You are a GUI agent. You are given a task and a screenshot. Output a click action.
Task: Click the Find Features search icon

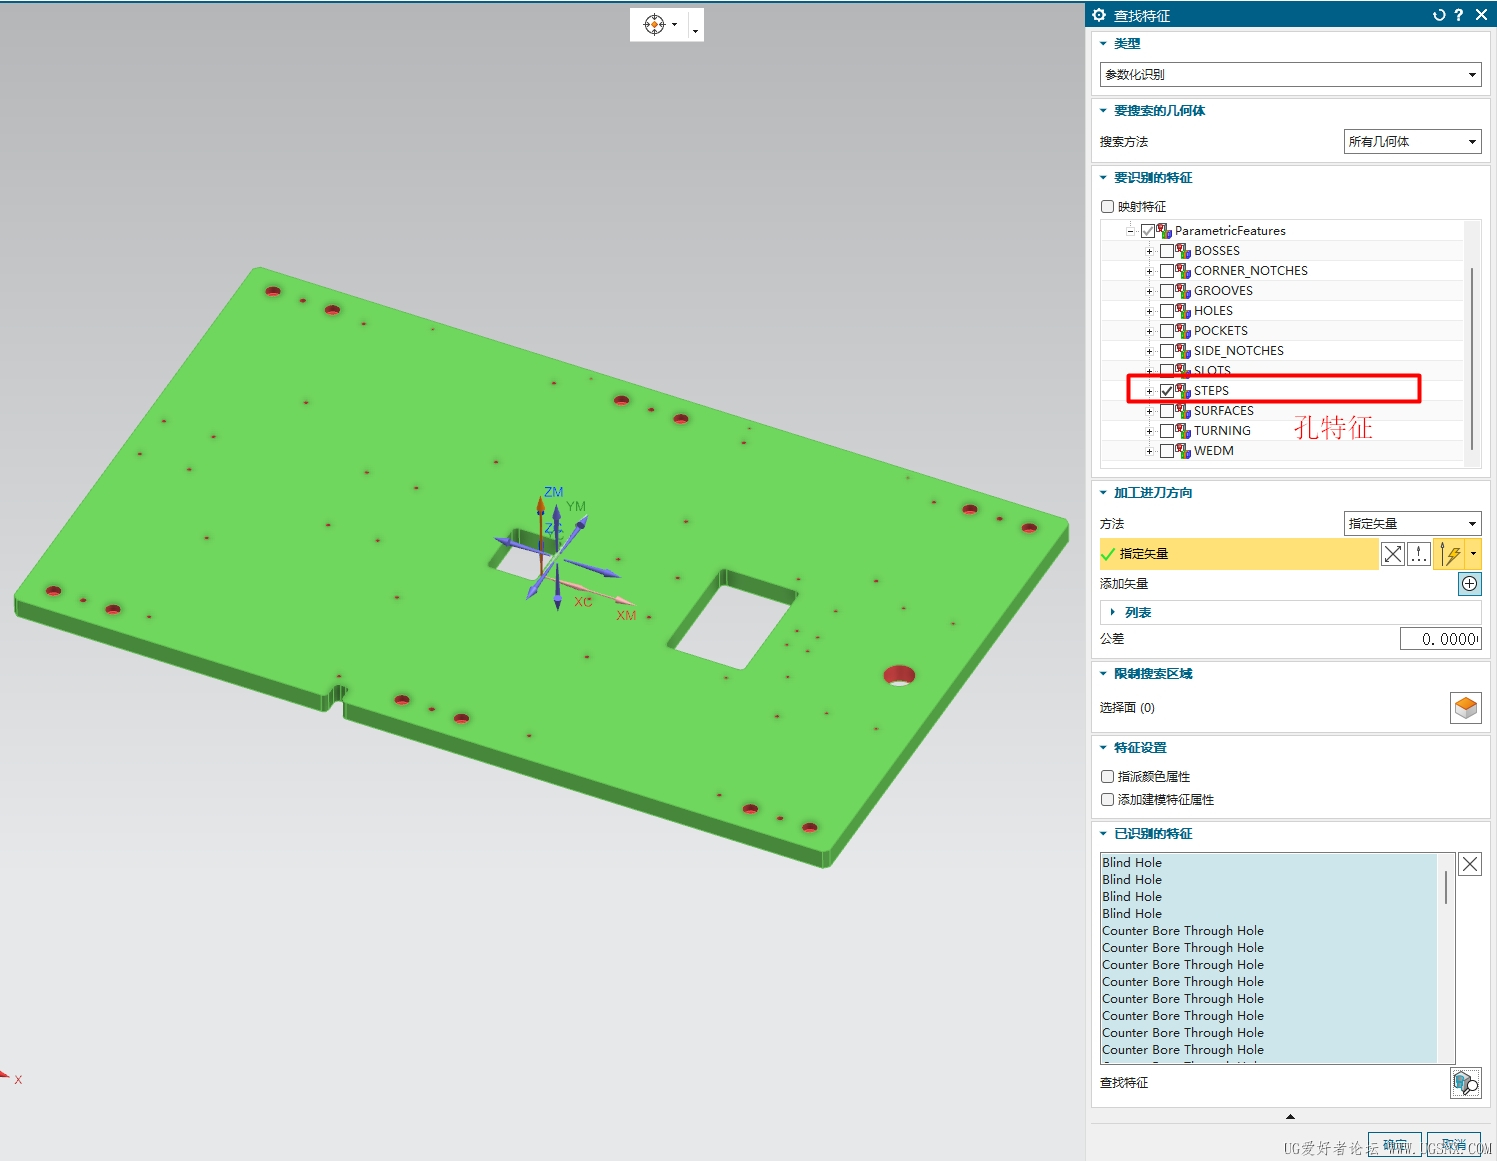[x=1466, y=1083]
